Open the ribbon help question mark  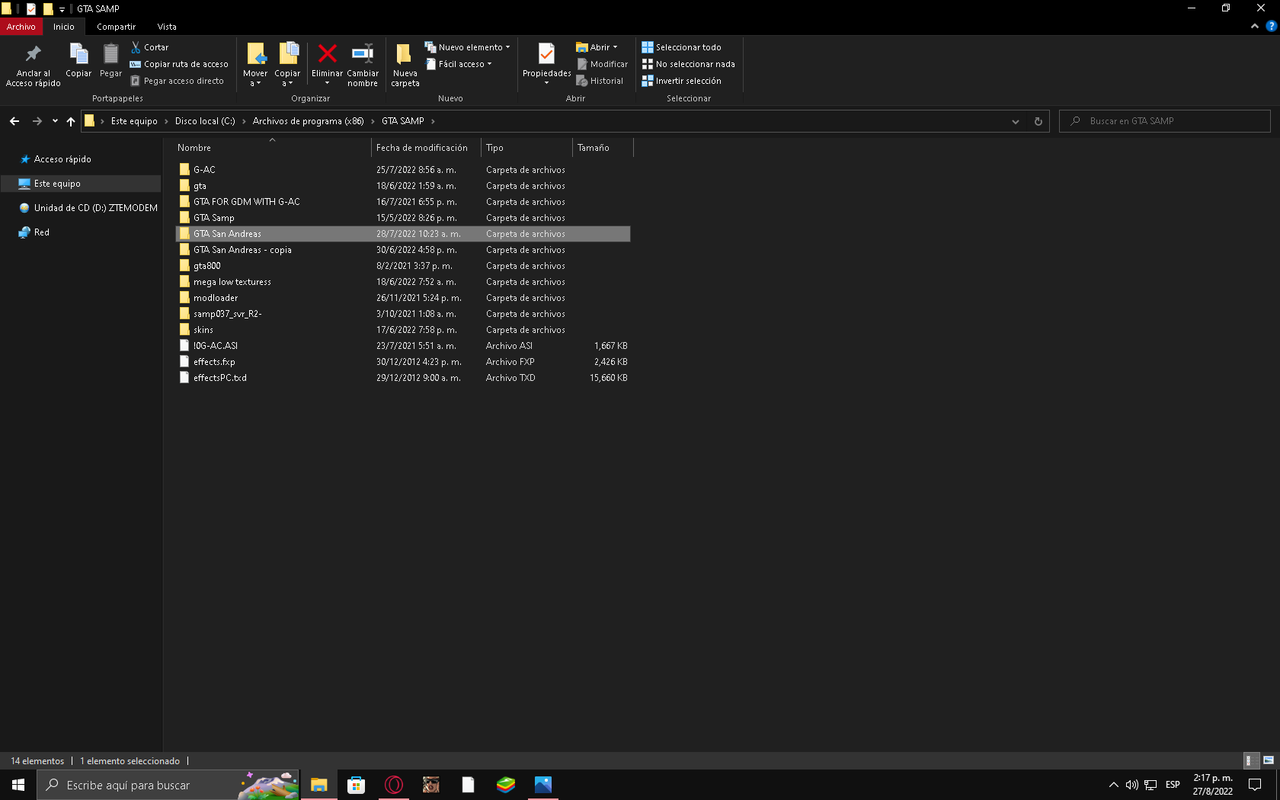(1271, 27)
